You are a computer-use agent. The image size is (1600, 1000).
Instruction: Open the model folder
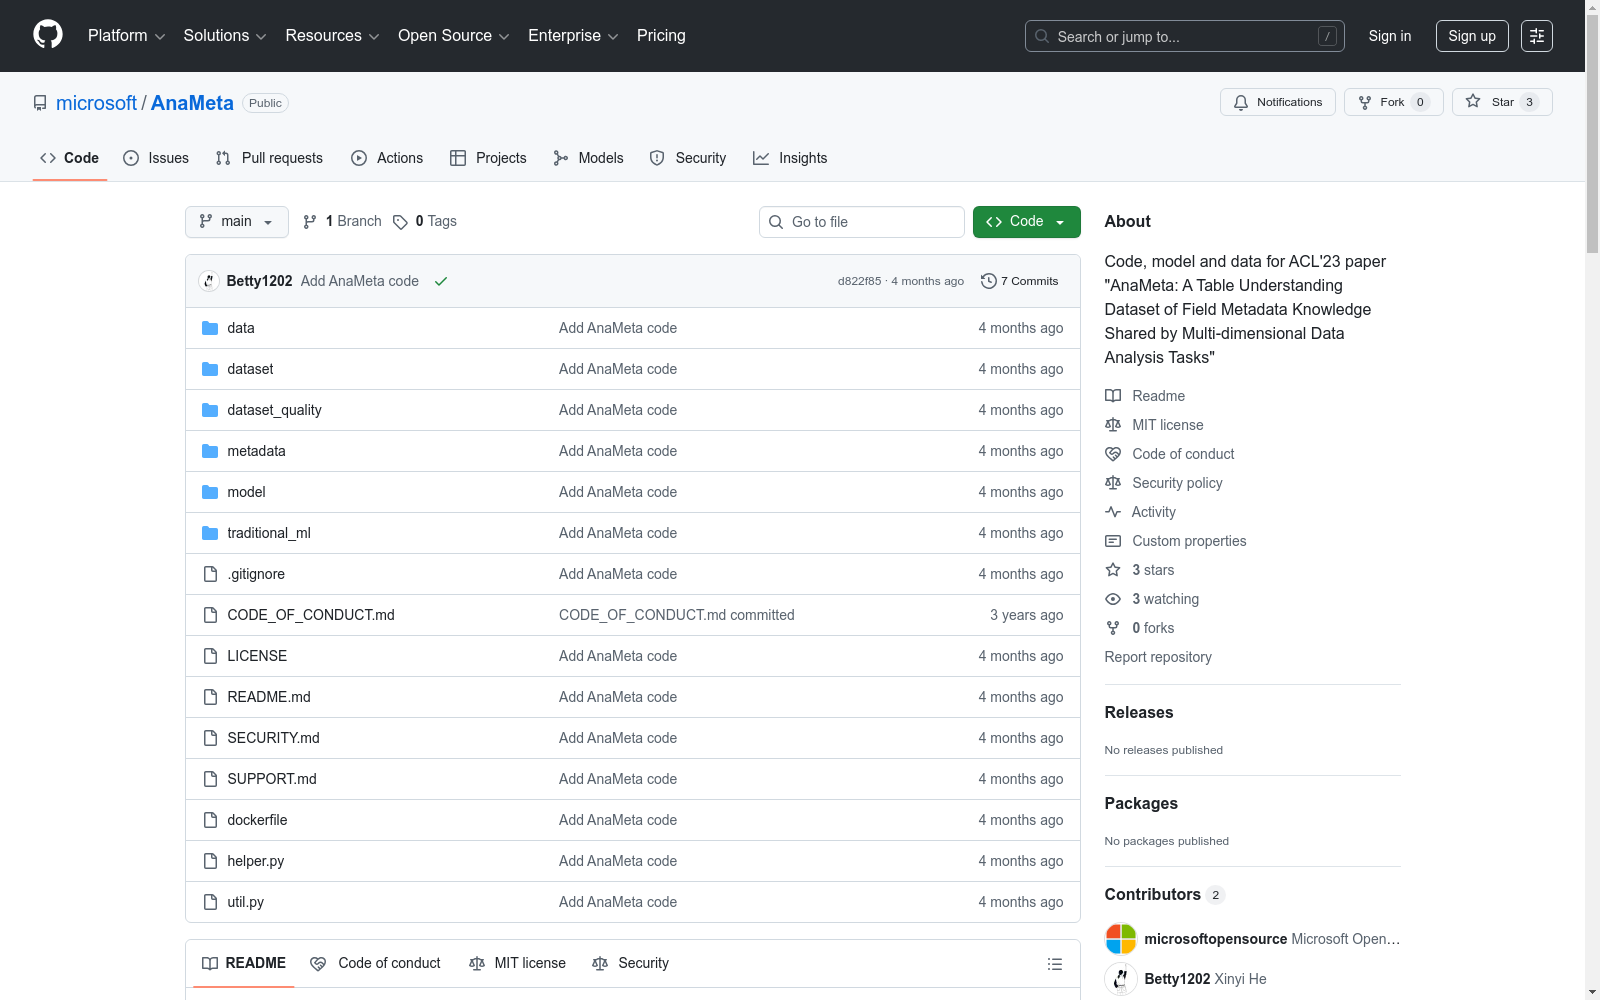pos(246,492)
